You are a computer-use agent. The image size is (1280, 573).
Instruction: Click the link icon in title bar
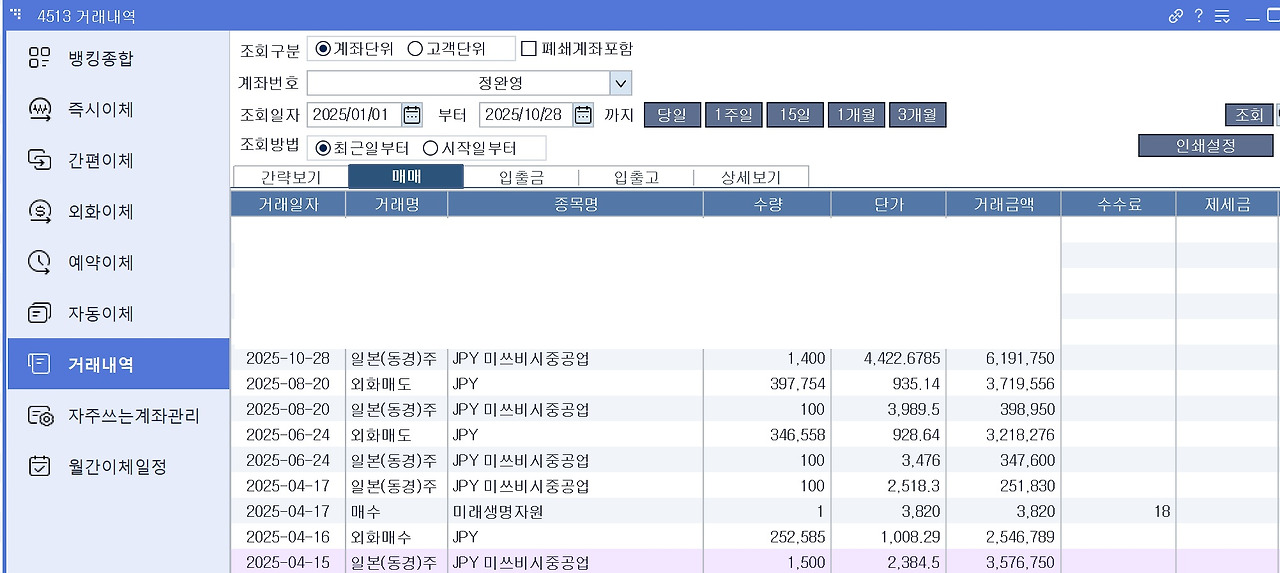click(1176, 16)
